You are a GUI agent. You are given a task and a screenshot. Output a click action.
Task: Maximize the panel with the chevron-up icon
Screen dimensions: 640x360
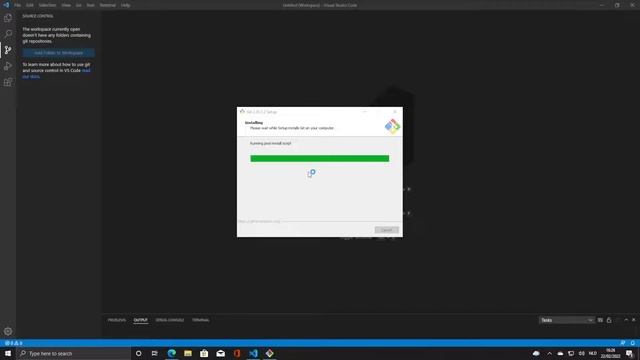click(x=626, y=320)
